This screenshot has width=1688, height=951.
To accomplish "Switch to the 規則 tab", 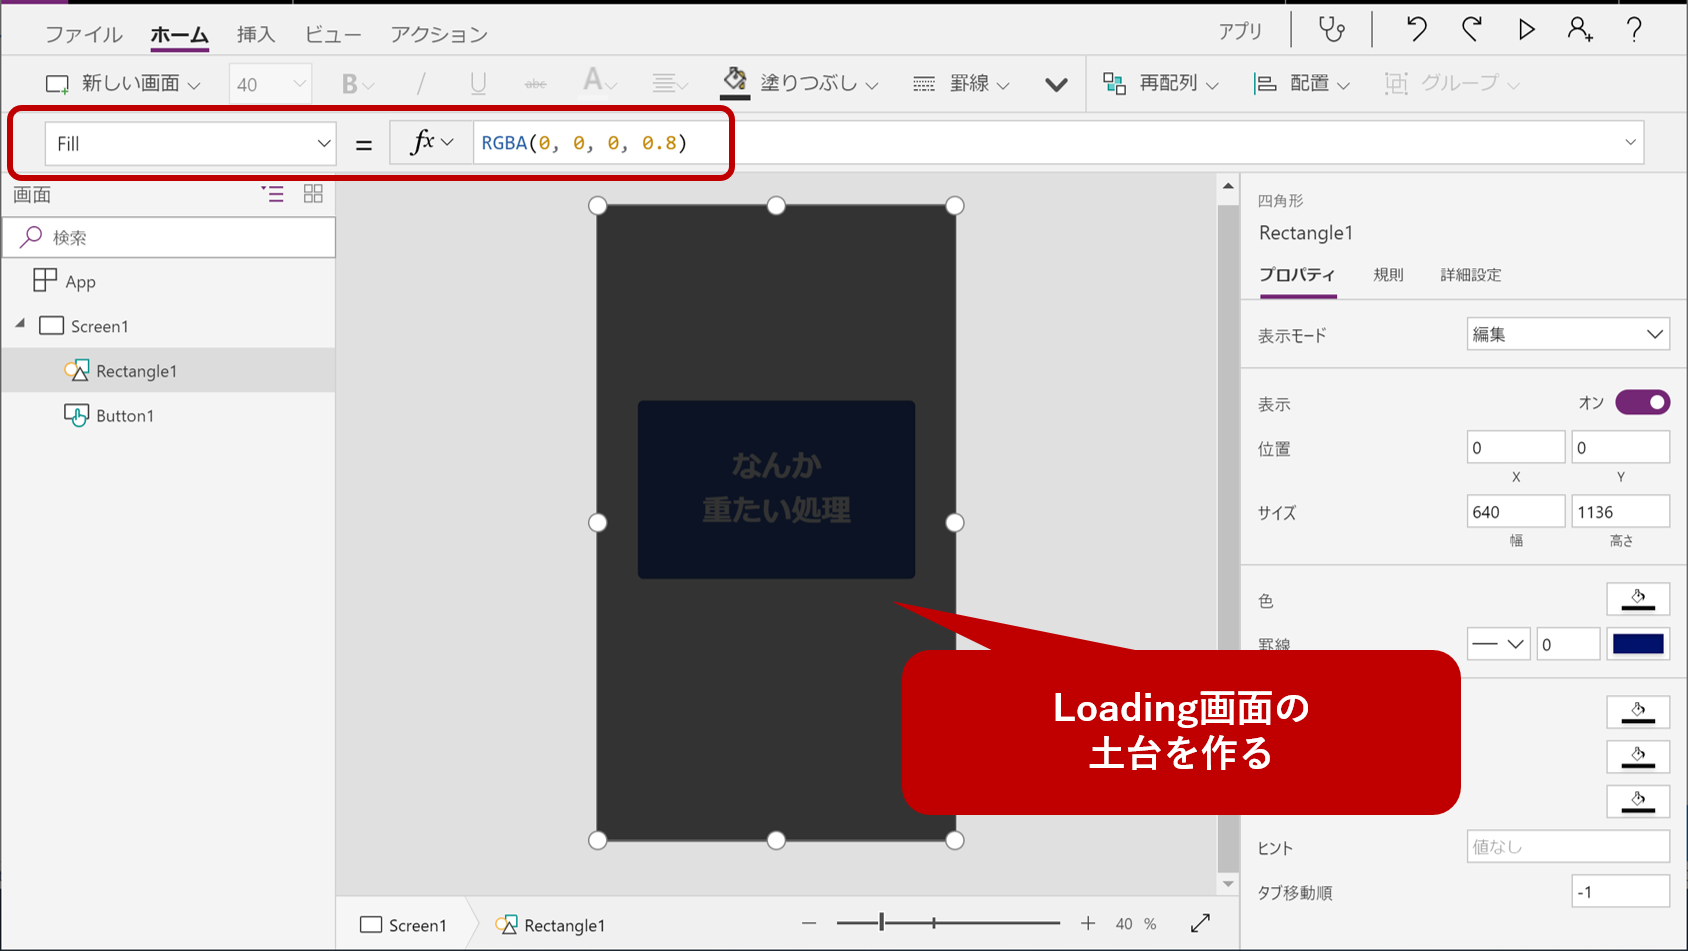I will click(1388, 275).
